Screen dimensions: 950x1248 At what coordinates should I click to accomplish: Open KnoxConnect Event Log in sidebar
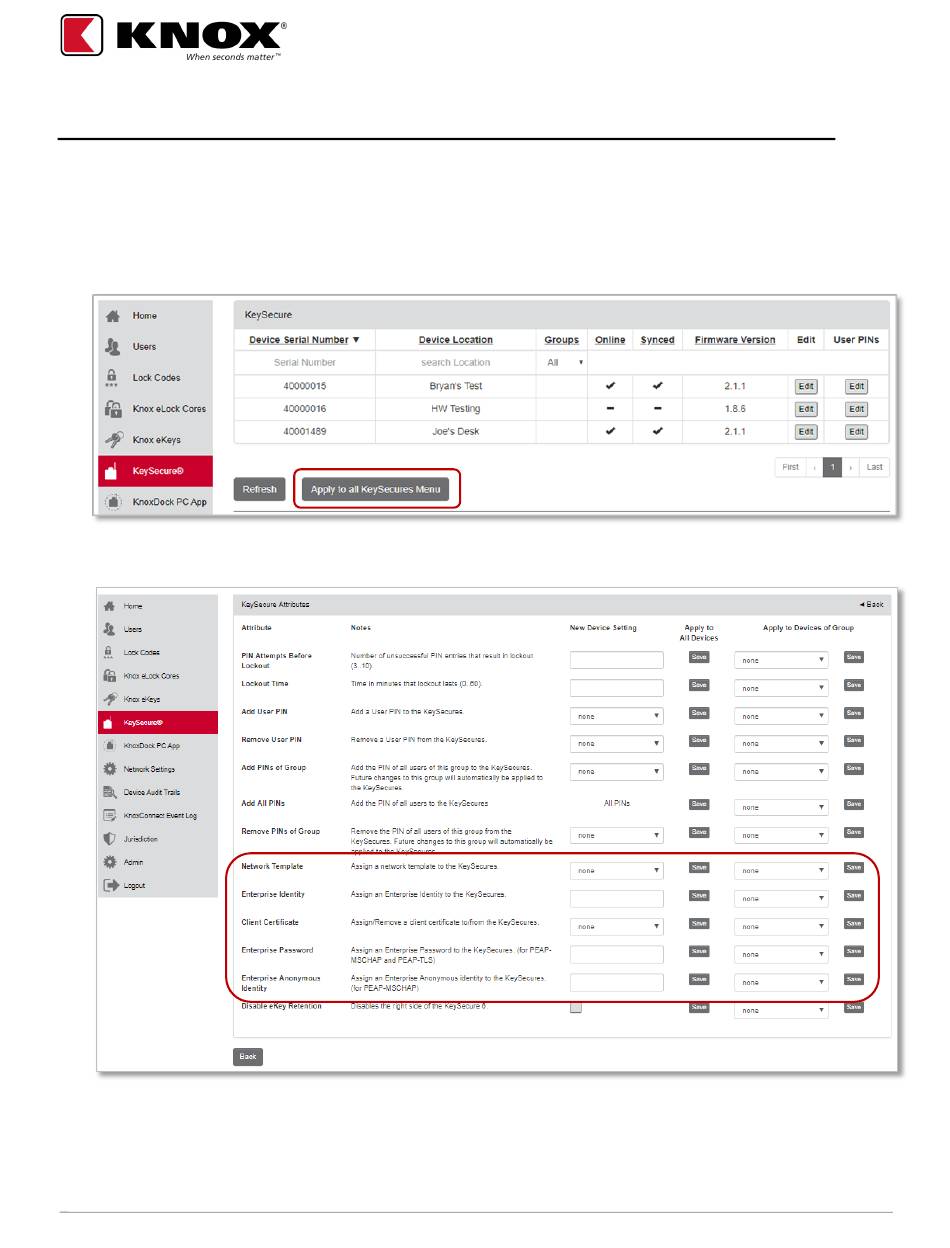coord(156,815)
